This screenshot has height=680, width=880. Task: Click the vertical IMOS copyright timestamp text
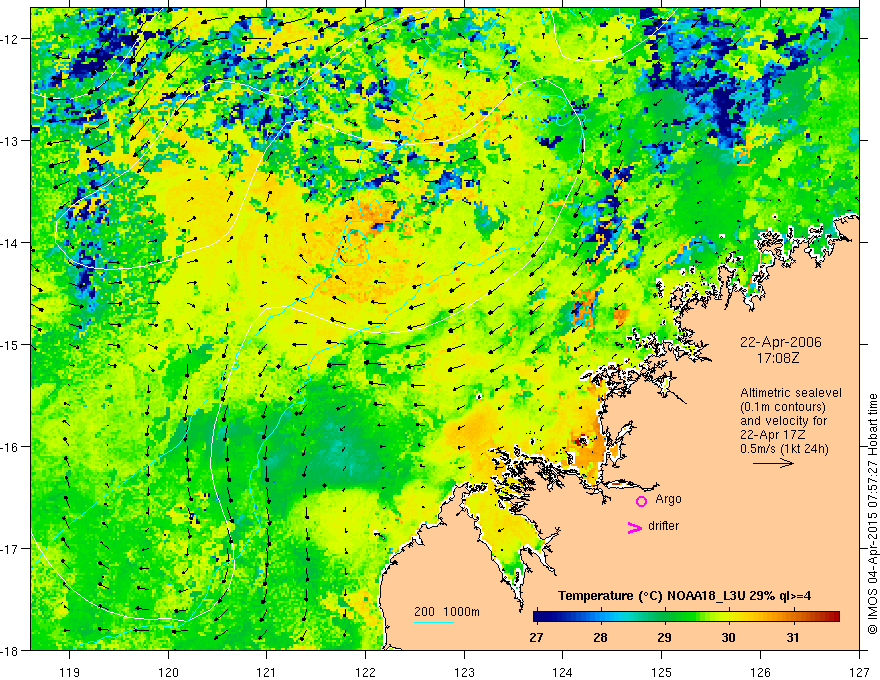tap(872, 514)
